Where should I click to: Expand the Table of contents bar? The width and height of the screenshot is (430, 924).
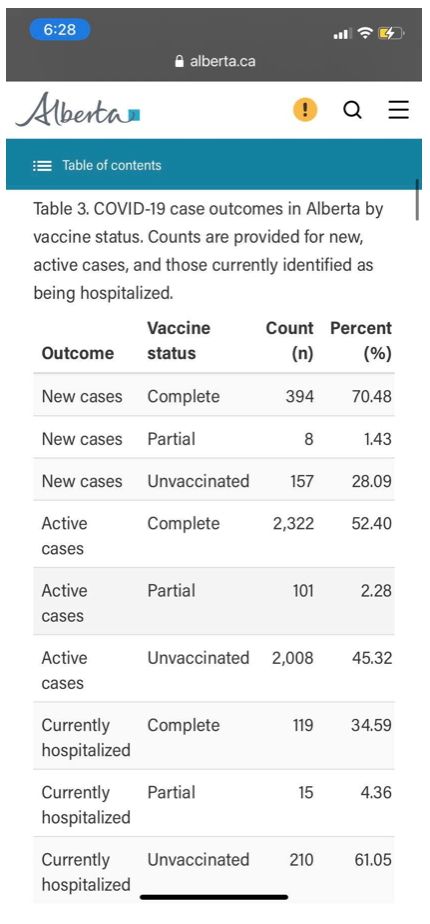(214, 164)
